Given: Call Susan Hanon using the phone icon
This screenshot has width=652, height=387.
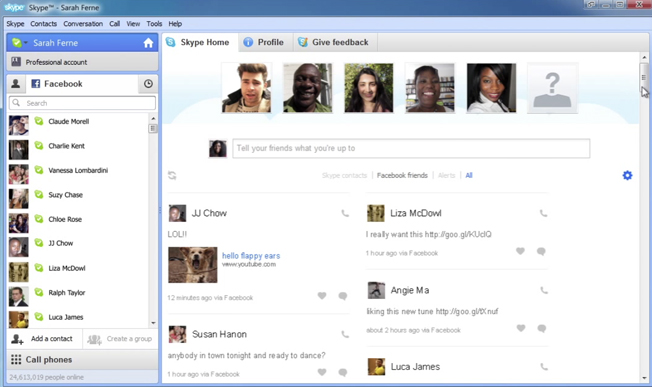Looking at the screenshot, I should click(345, 334).
